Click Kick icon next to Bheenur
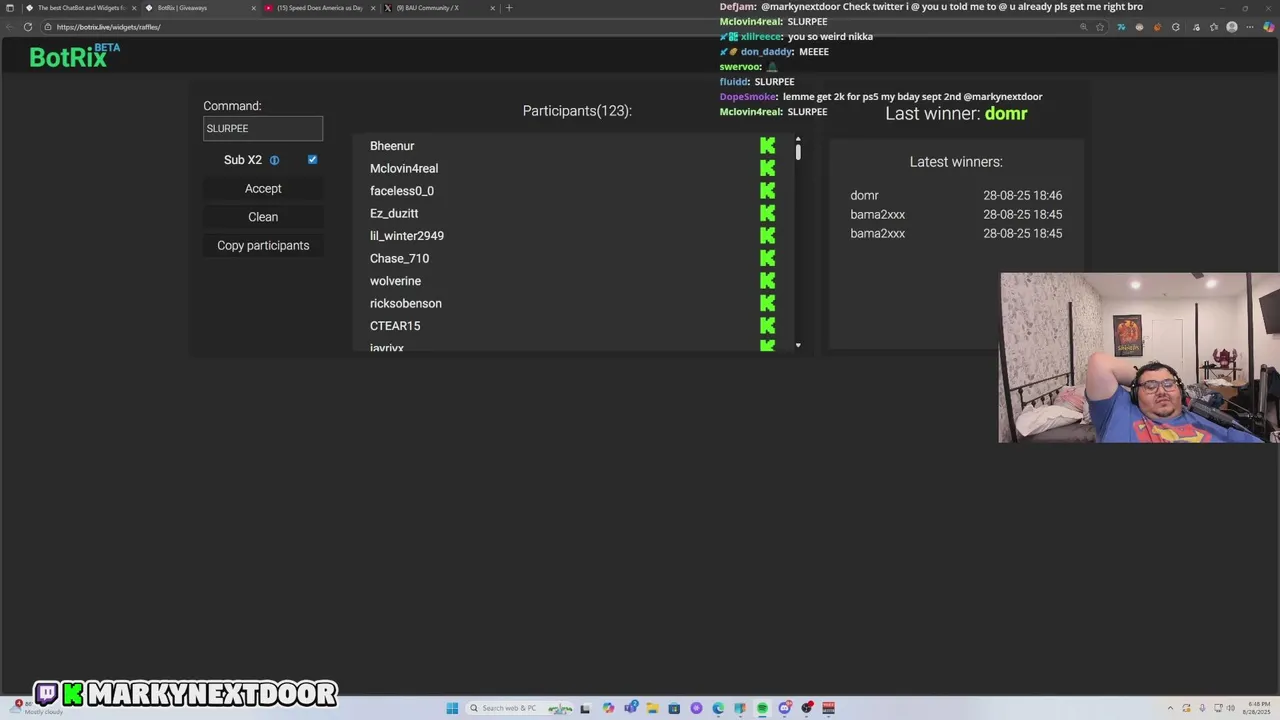Screen dimensions: 1280x720 (x=767, y=146)
